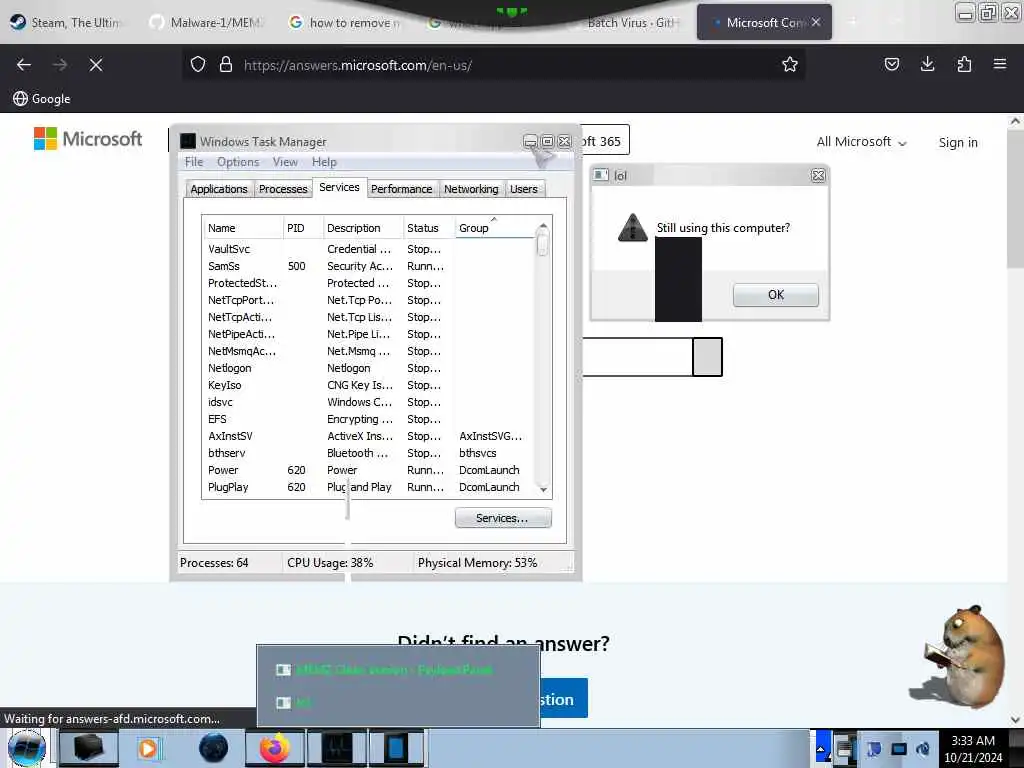
Task: Sort services by Status column header
Action: pos(428,228)
